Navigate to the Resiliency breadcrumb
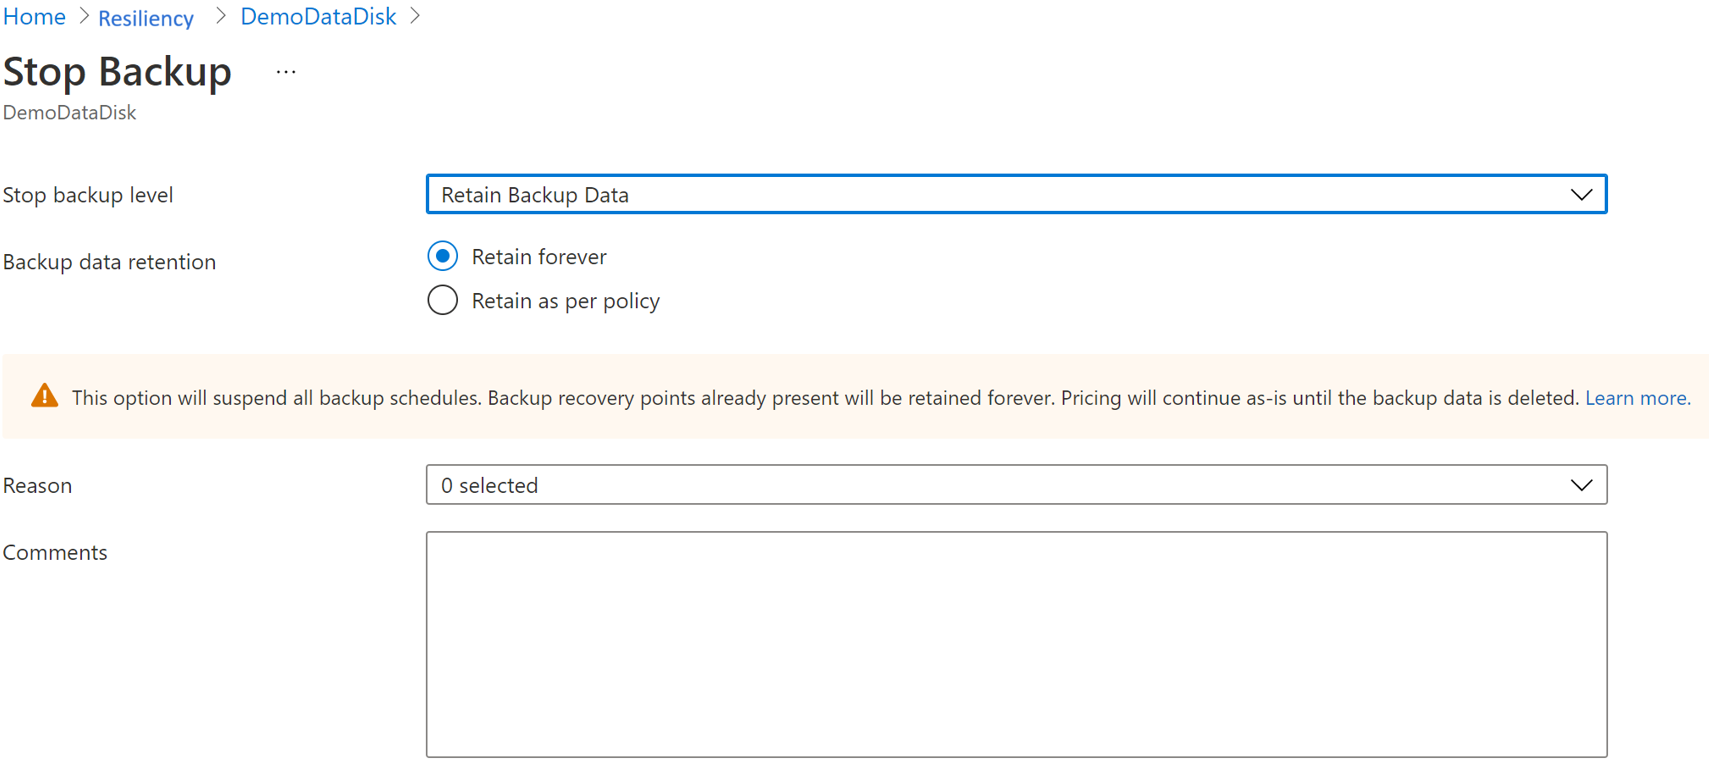This screenshot has height=780, width=1709. [146, 18]
